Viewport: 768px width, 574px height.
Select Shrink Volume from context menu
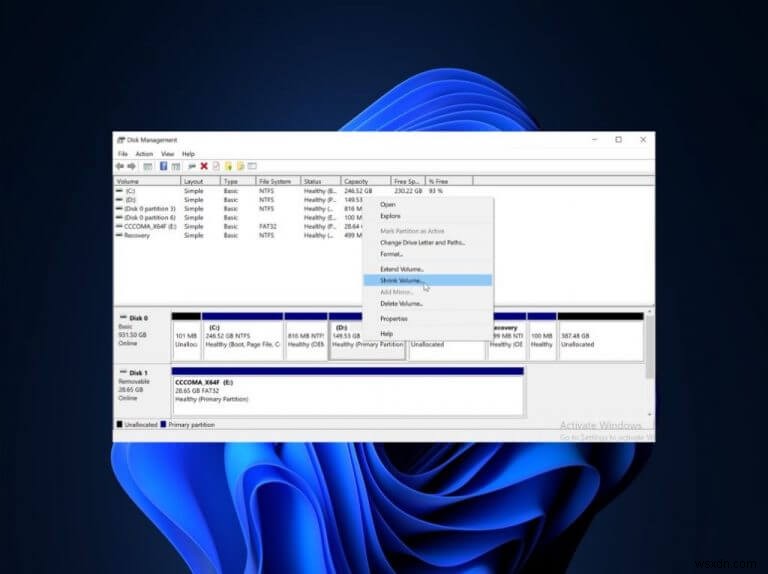(428, 281)
